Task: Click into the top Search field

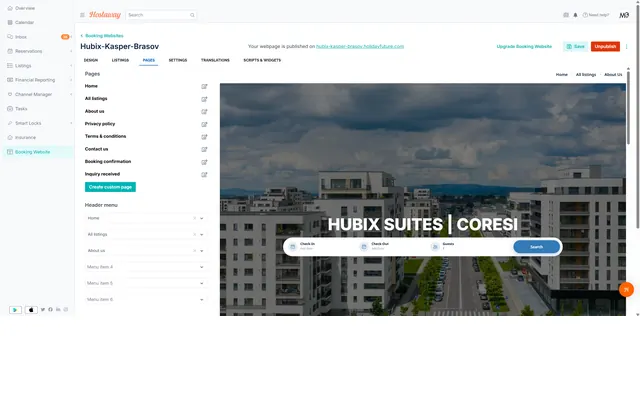Action: click(161, 15)
